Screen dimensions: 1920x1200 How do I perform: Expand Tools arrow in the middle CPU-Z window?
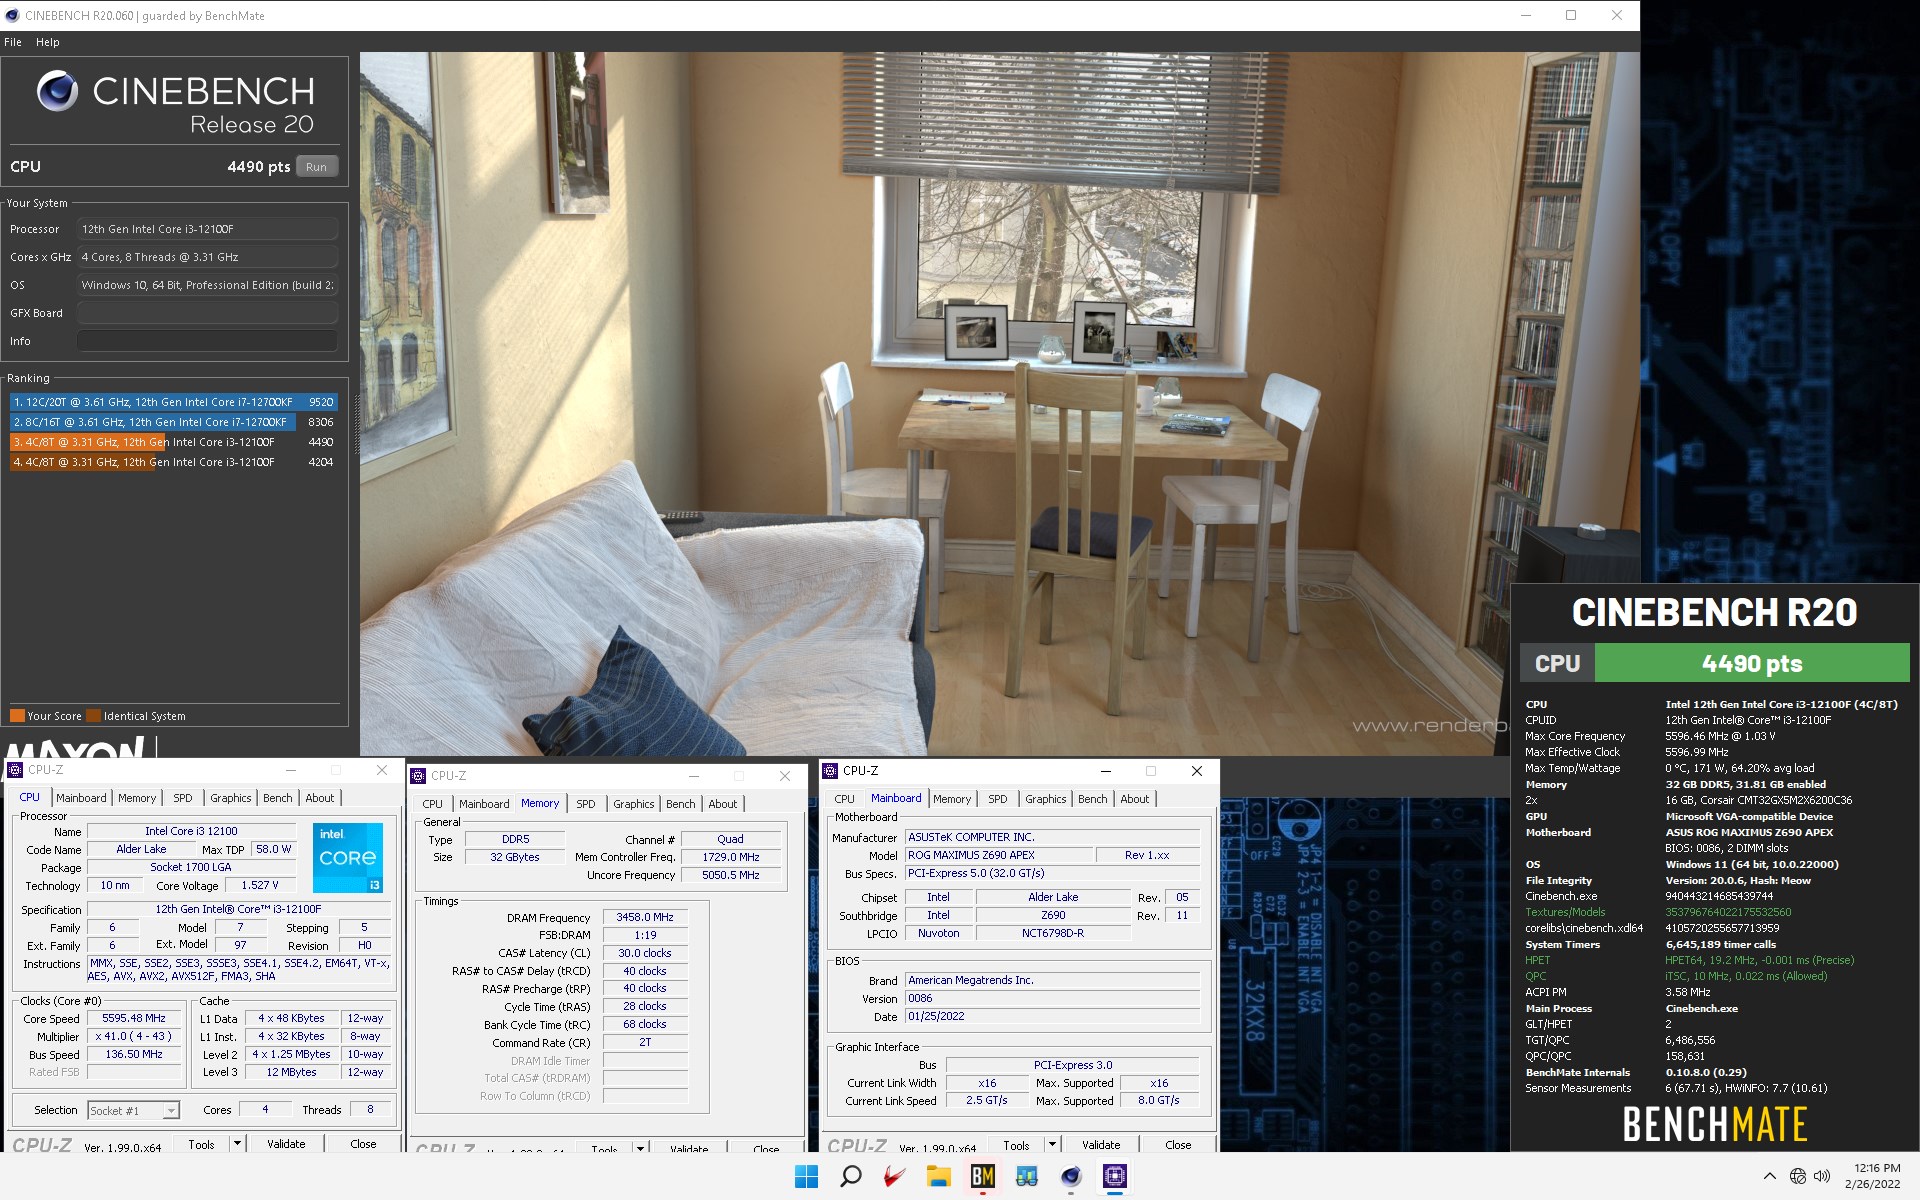click(x=640, y=1148)
